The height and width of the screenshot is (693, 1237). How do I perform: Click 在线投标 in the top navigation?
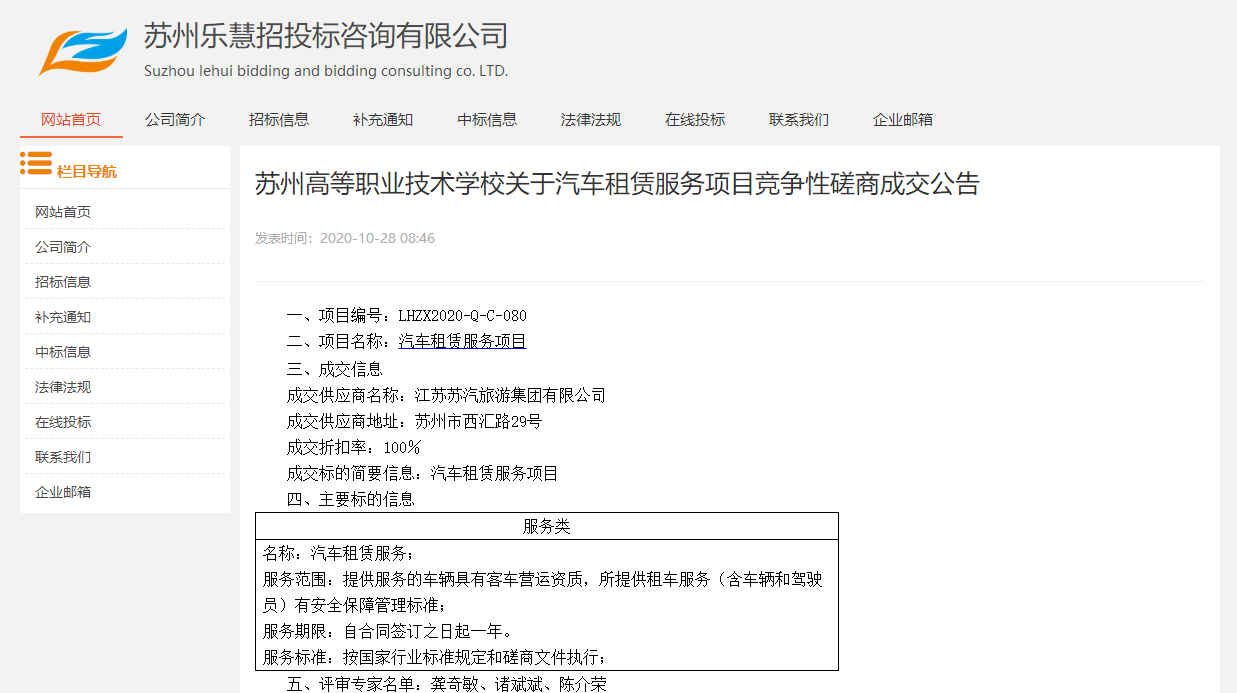click(695, 119)
